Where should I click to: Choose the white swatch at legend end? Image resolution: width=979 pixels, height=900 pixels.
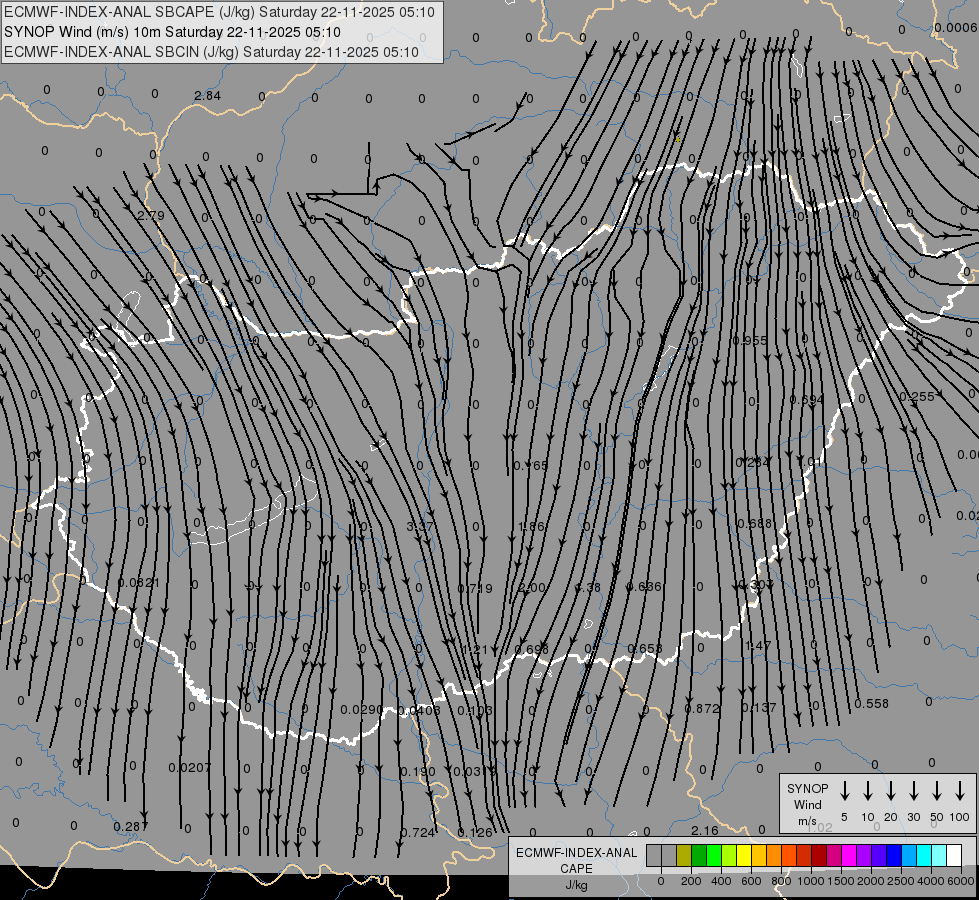953,855
